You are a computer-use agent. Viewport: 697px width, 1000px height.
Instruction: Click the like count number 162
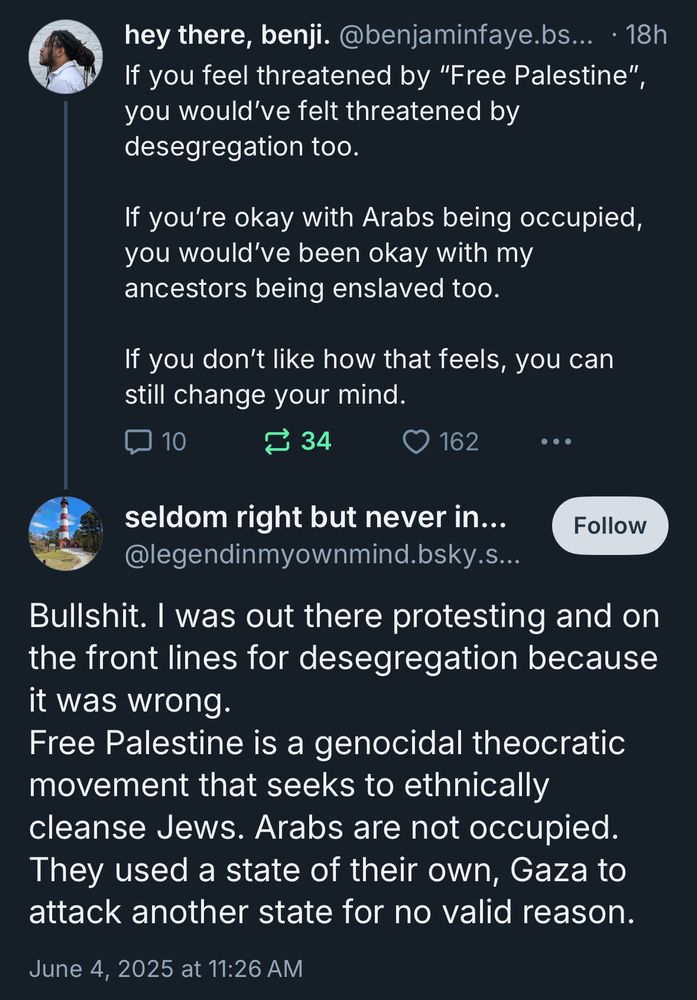[x=459, y=441]
